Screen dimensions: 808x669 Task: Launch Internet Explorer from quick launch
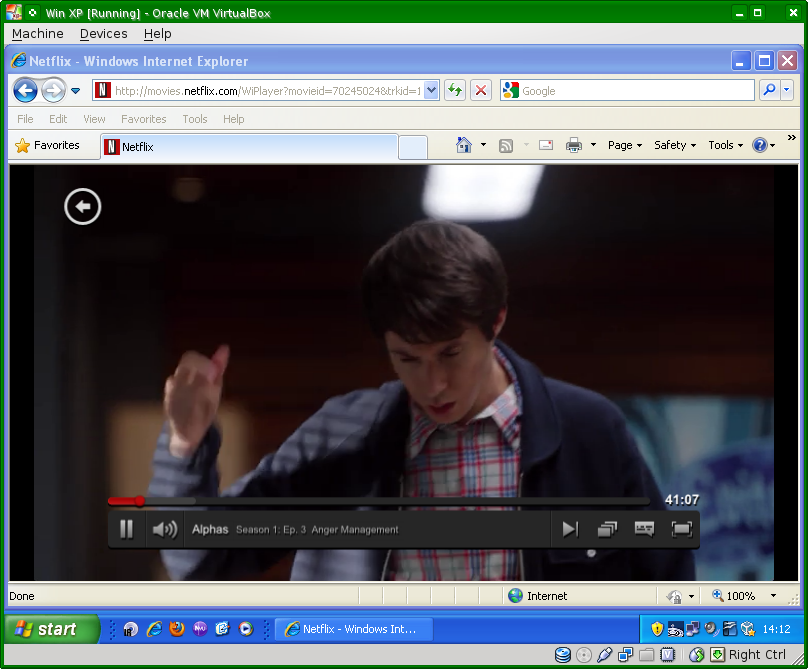click(x=154, y=629)
